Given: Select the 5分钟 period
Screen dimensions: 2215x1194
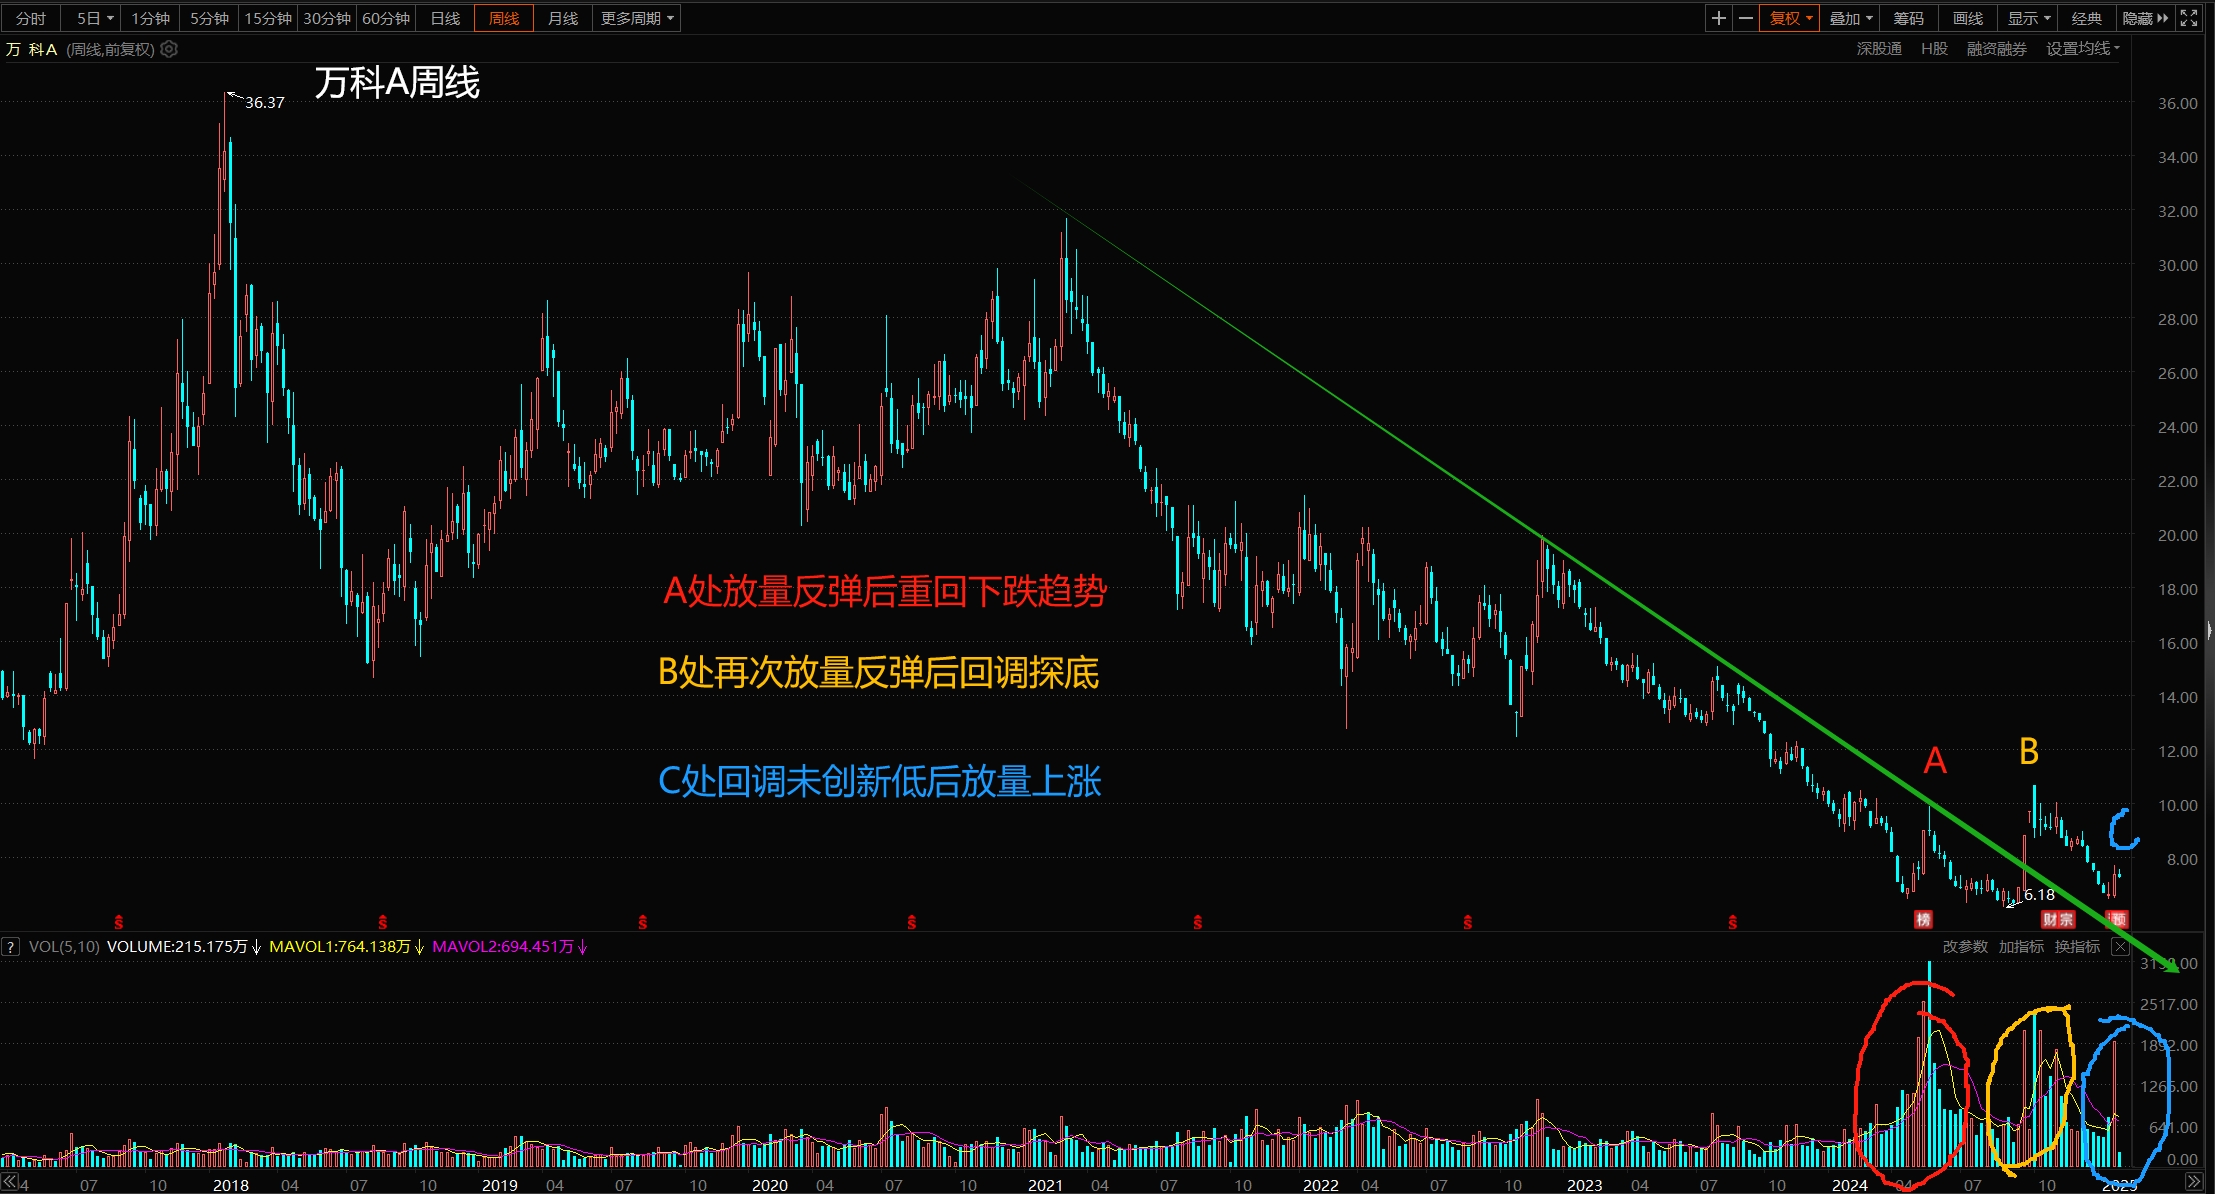Looking at the screenshot, I should click(x=209, y=18).
